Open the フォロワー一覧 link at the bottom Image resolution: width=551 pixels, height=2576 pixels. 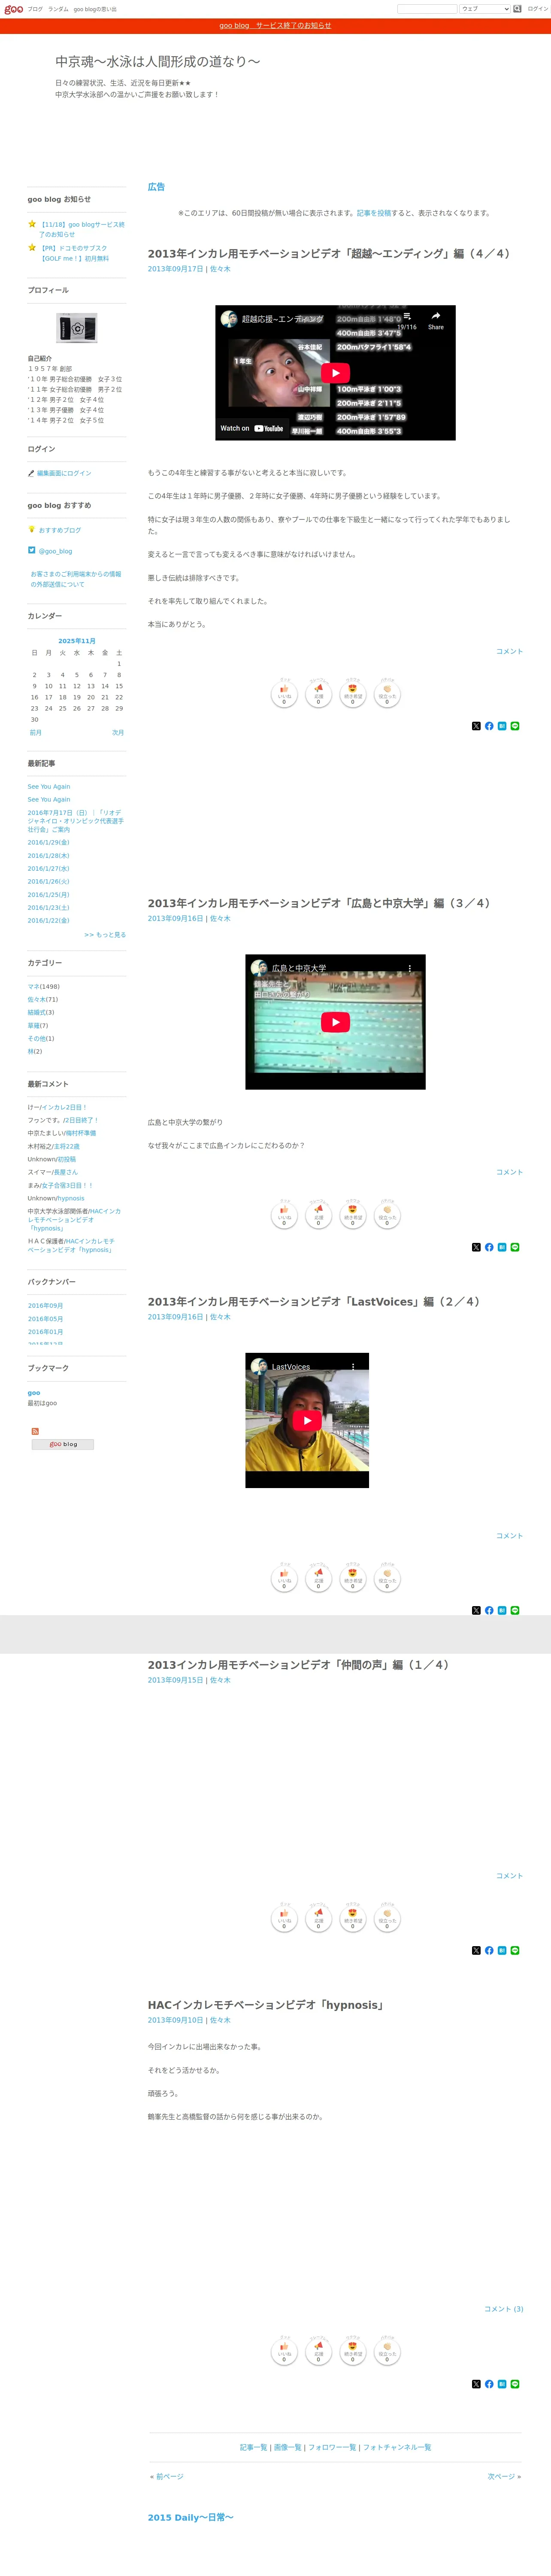click(332, 2447)
